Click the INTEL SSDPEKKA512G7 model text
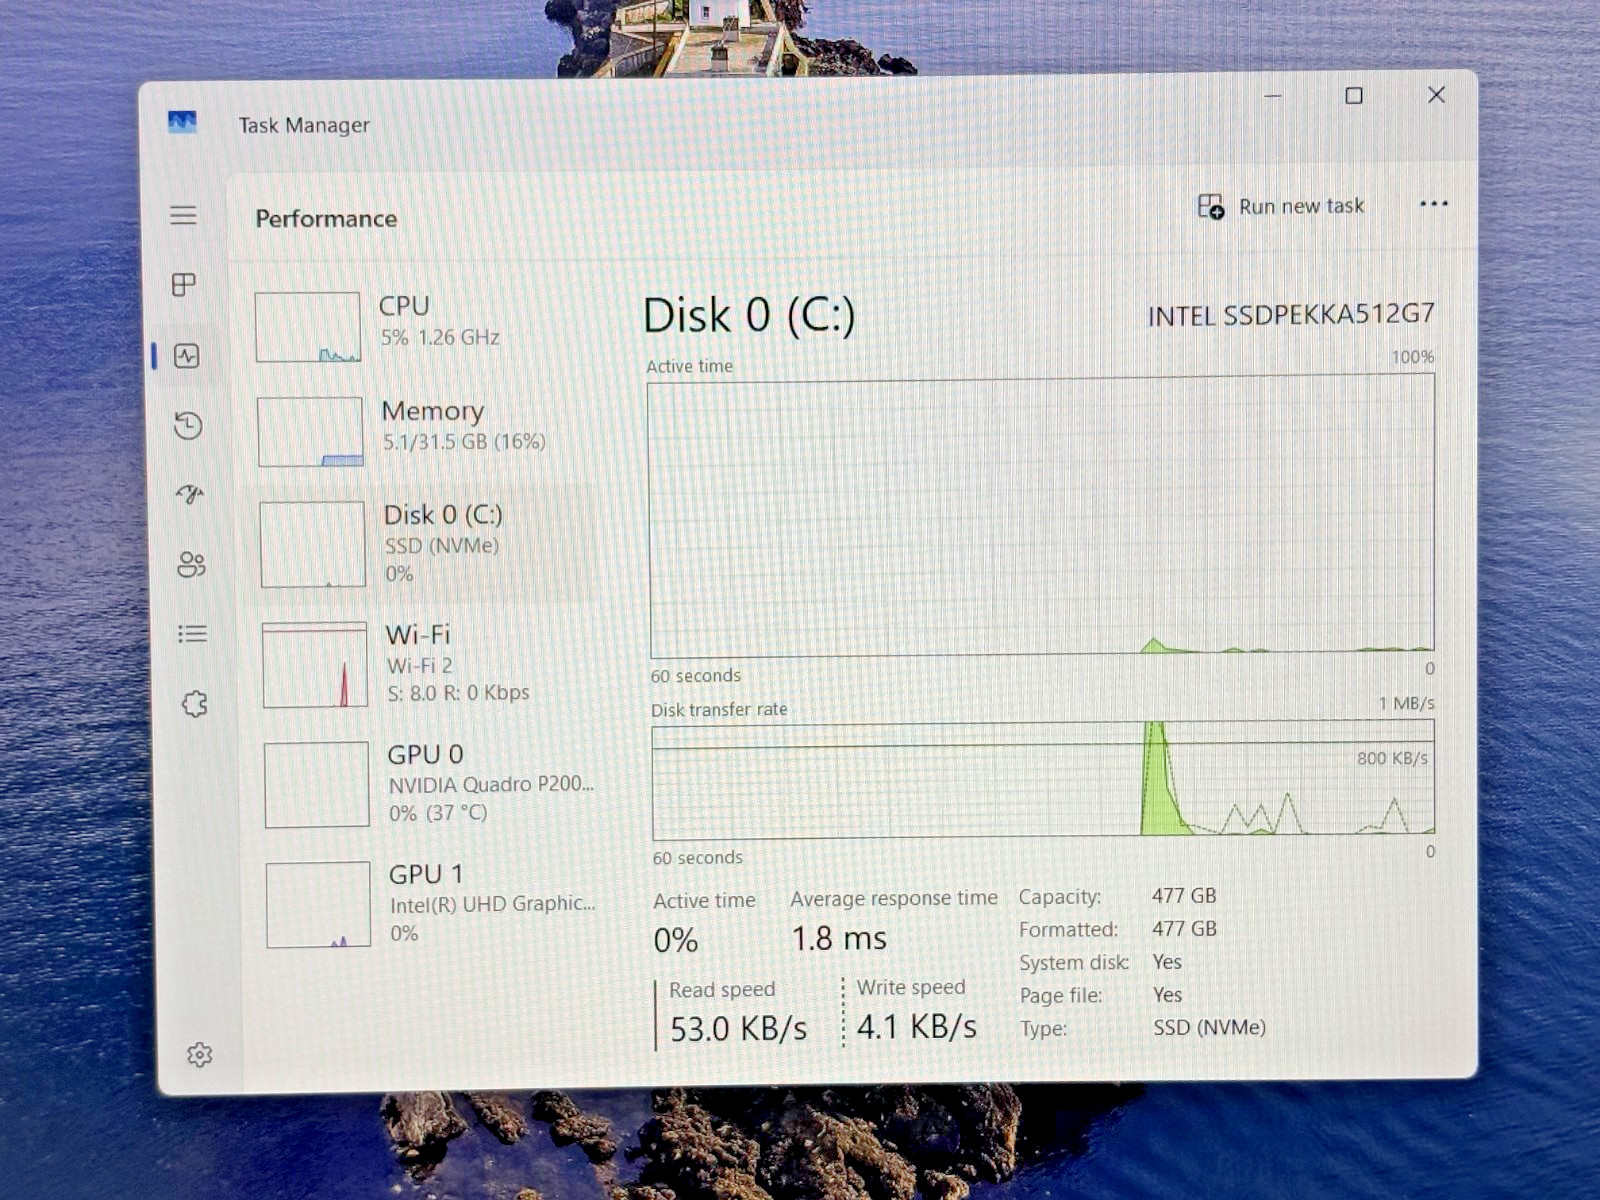Image resolution: width=1600 pixels, height=1200 pixels. click(1291, 315)
